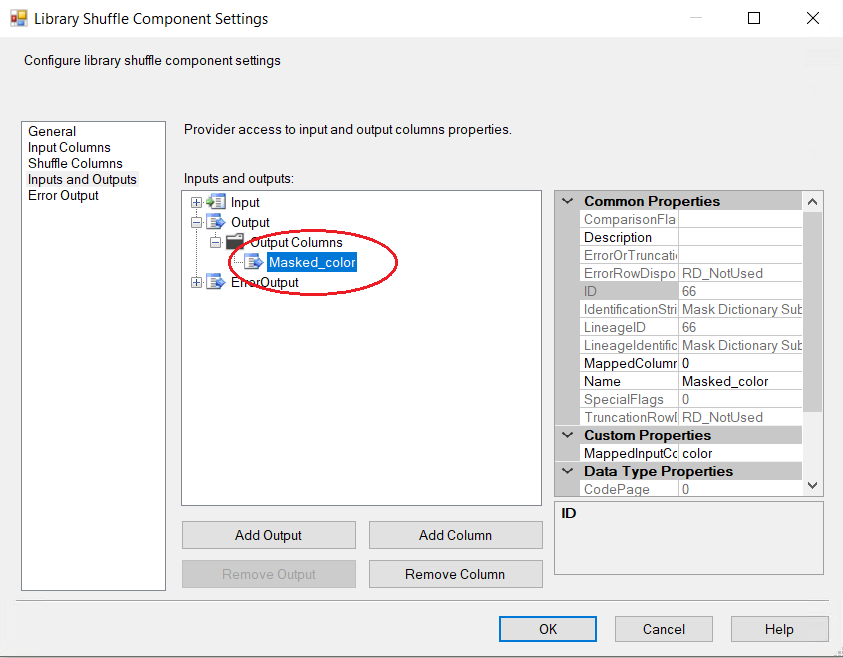
Task: Edit the Name property value field
Action: 740,381
